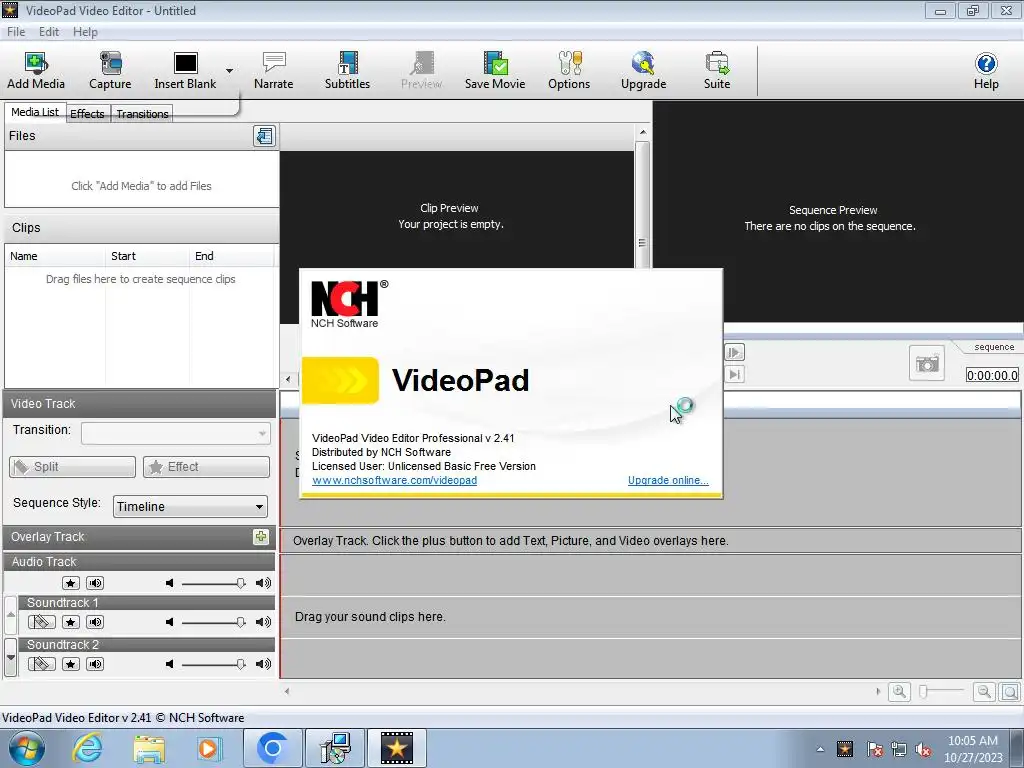Open Help from the toolbar
This screenshot has width=1024, height=768.
point(986,71)
